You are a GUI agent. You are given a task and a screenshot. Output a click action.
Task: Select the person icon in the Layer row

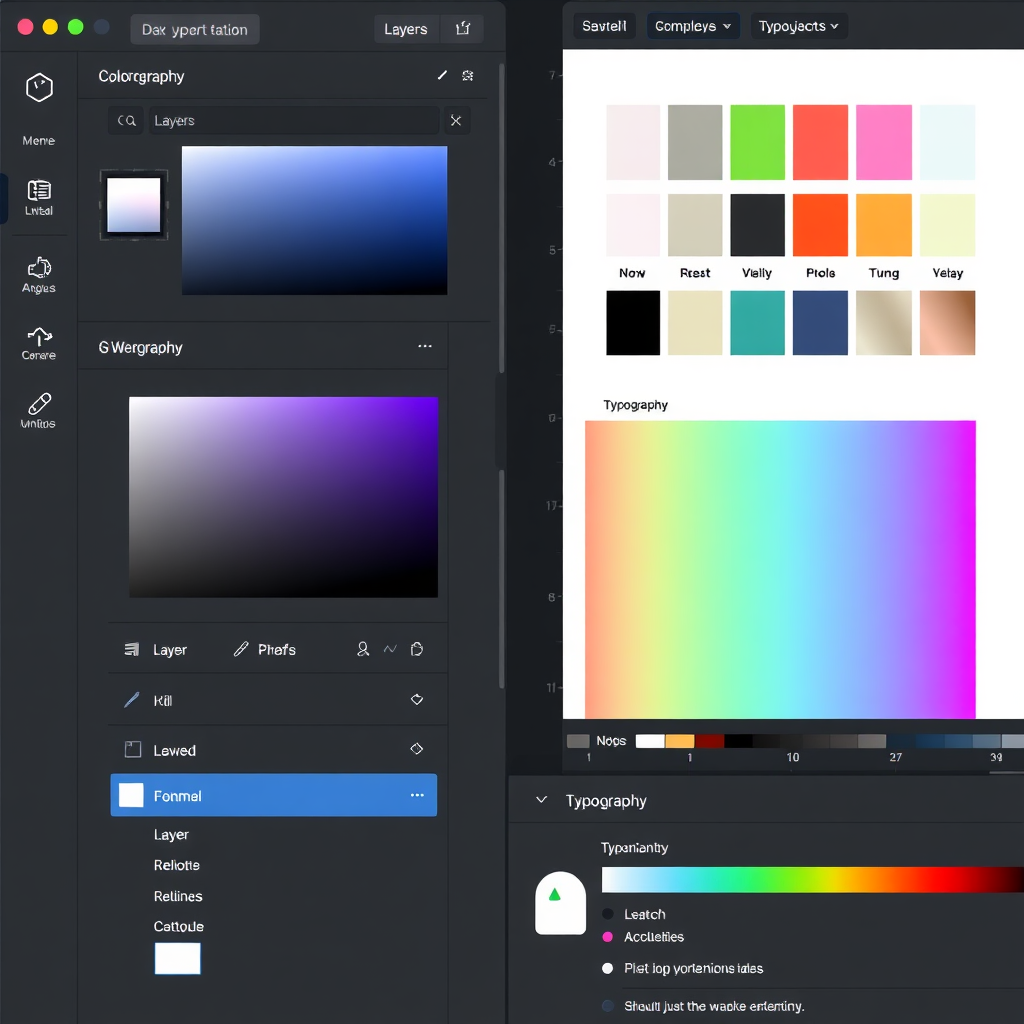coord(363,649)
